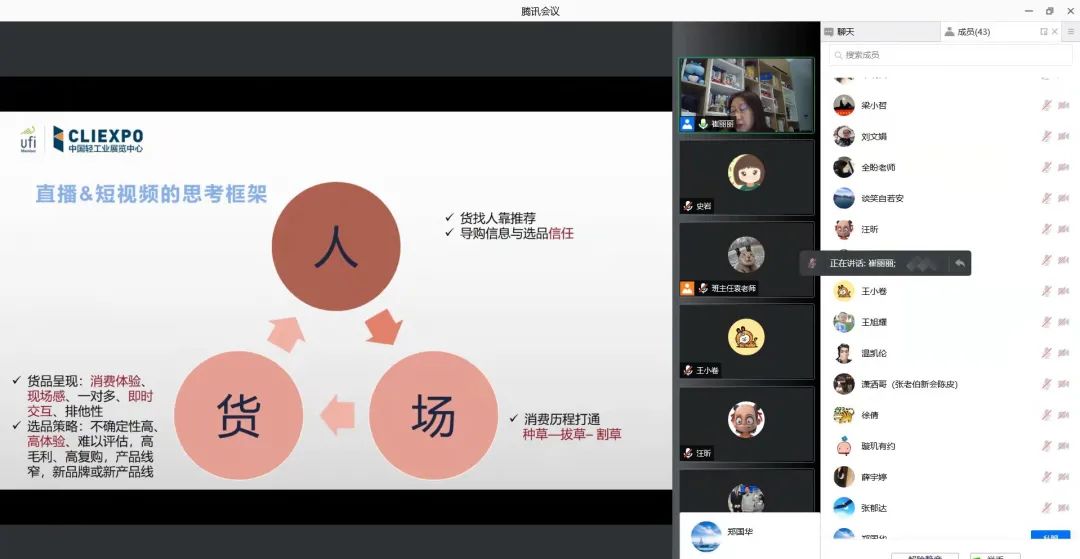Unmute microphone of 全盼老师
The width and height of the screenshot is (1080, 559).
pyautogui.click(x=1046, y=167)
